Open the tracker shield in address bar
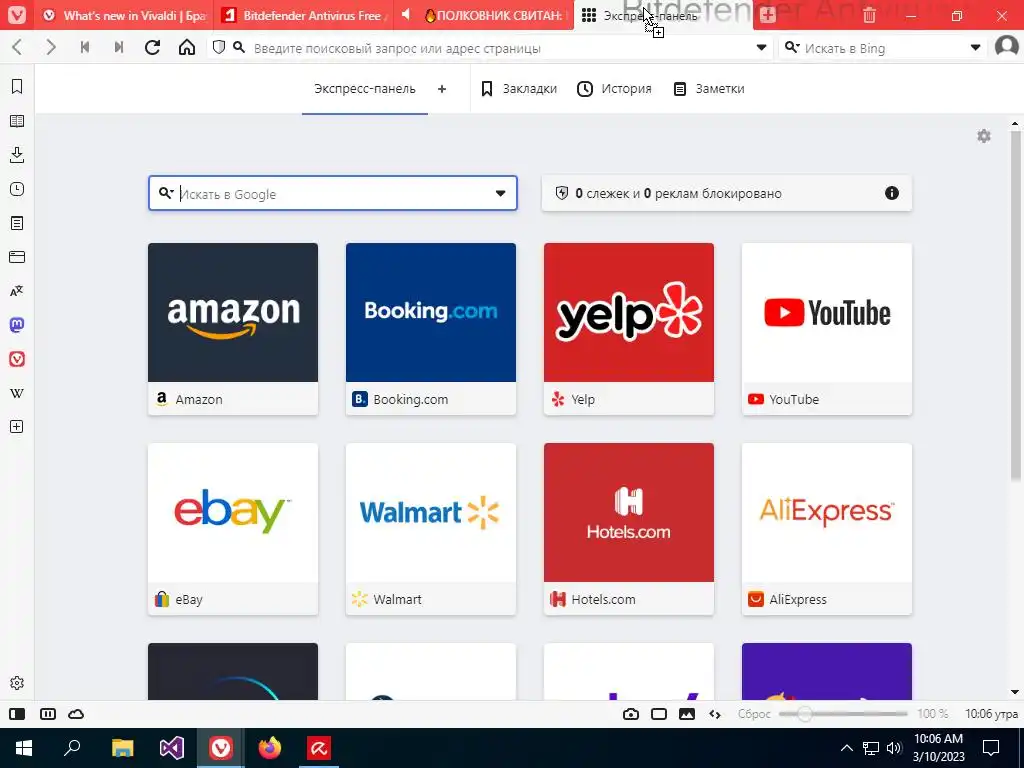 pos(219,47)
